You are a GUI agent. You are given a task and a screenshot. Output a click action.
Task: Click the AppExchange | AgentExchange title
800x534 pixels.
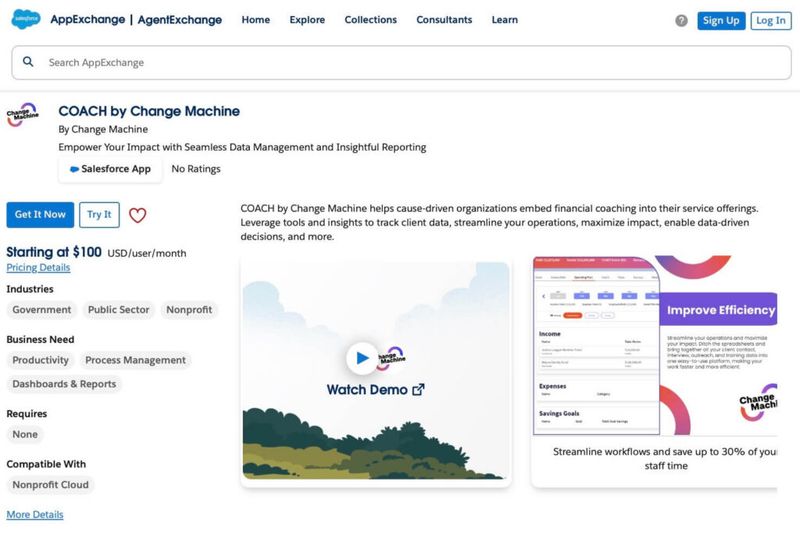click(136, 20)
